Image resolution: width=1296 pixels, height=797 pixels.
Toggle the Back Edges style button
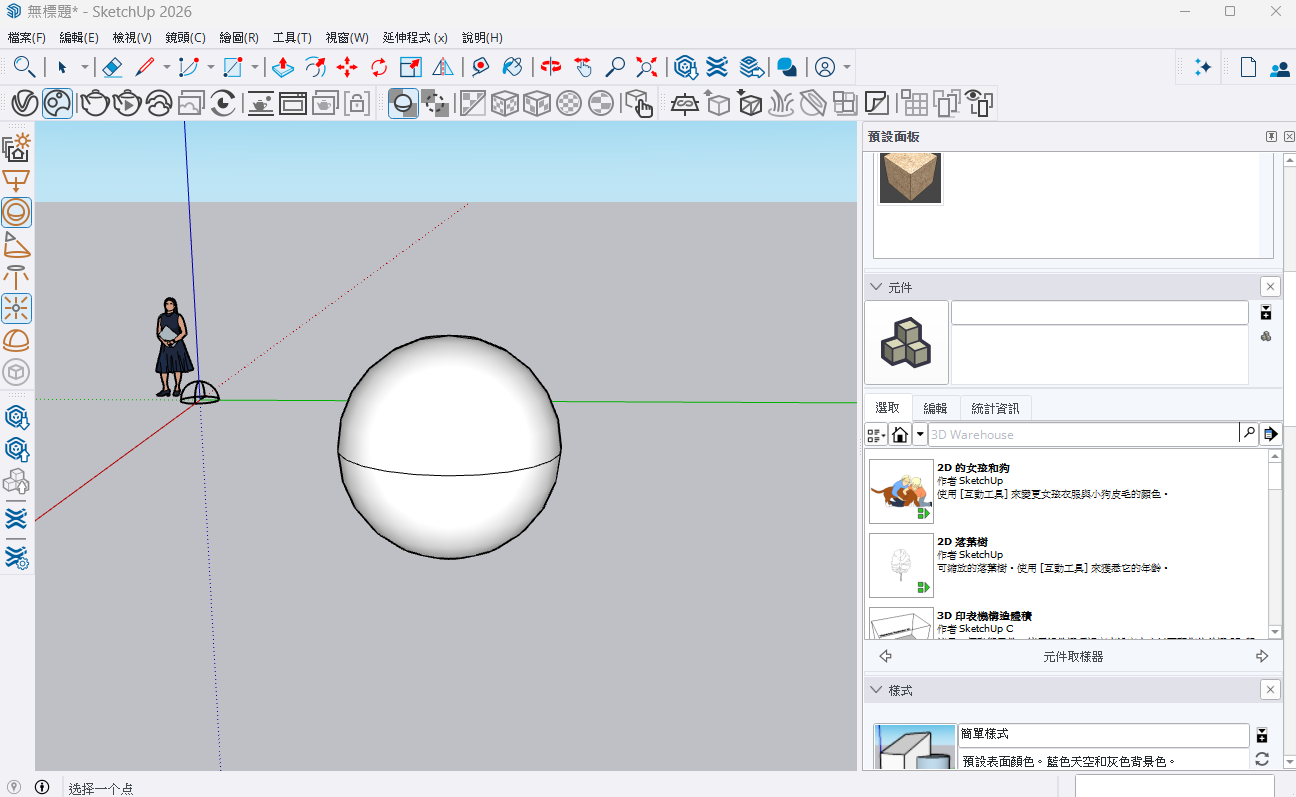coord(435,103)
